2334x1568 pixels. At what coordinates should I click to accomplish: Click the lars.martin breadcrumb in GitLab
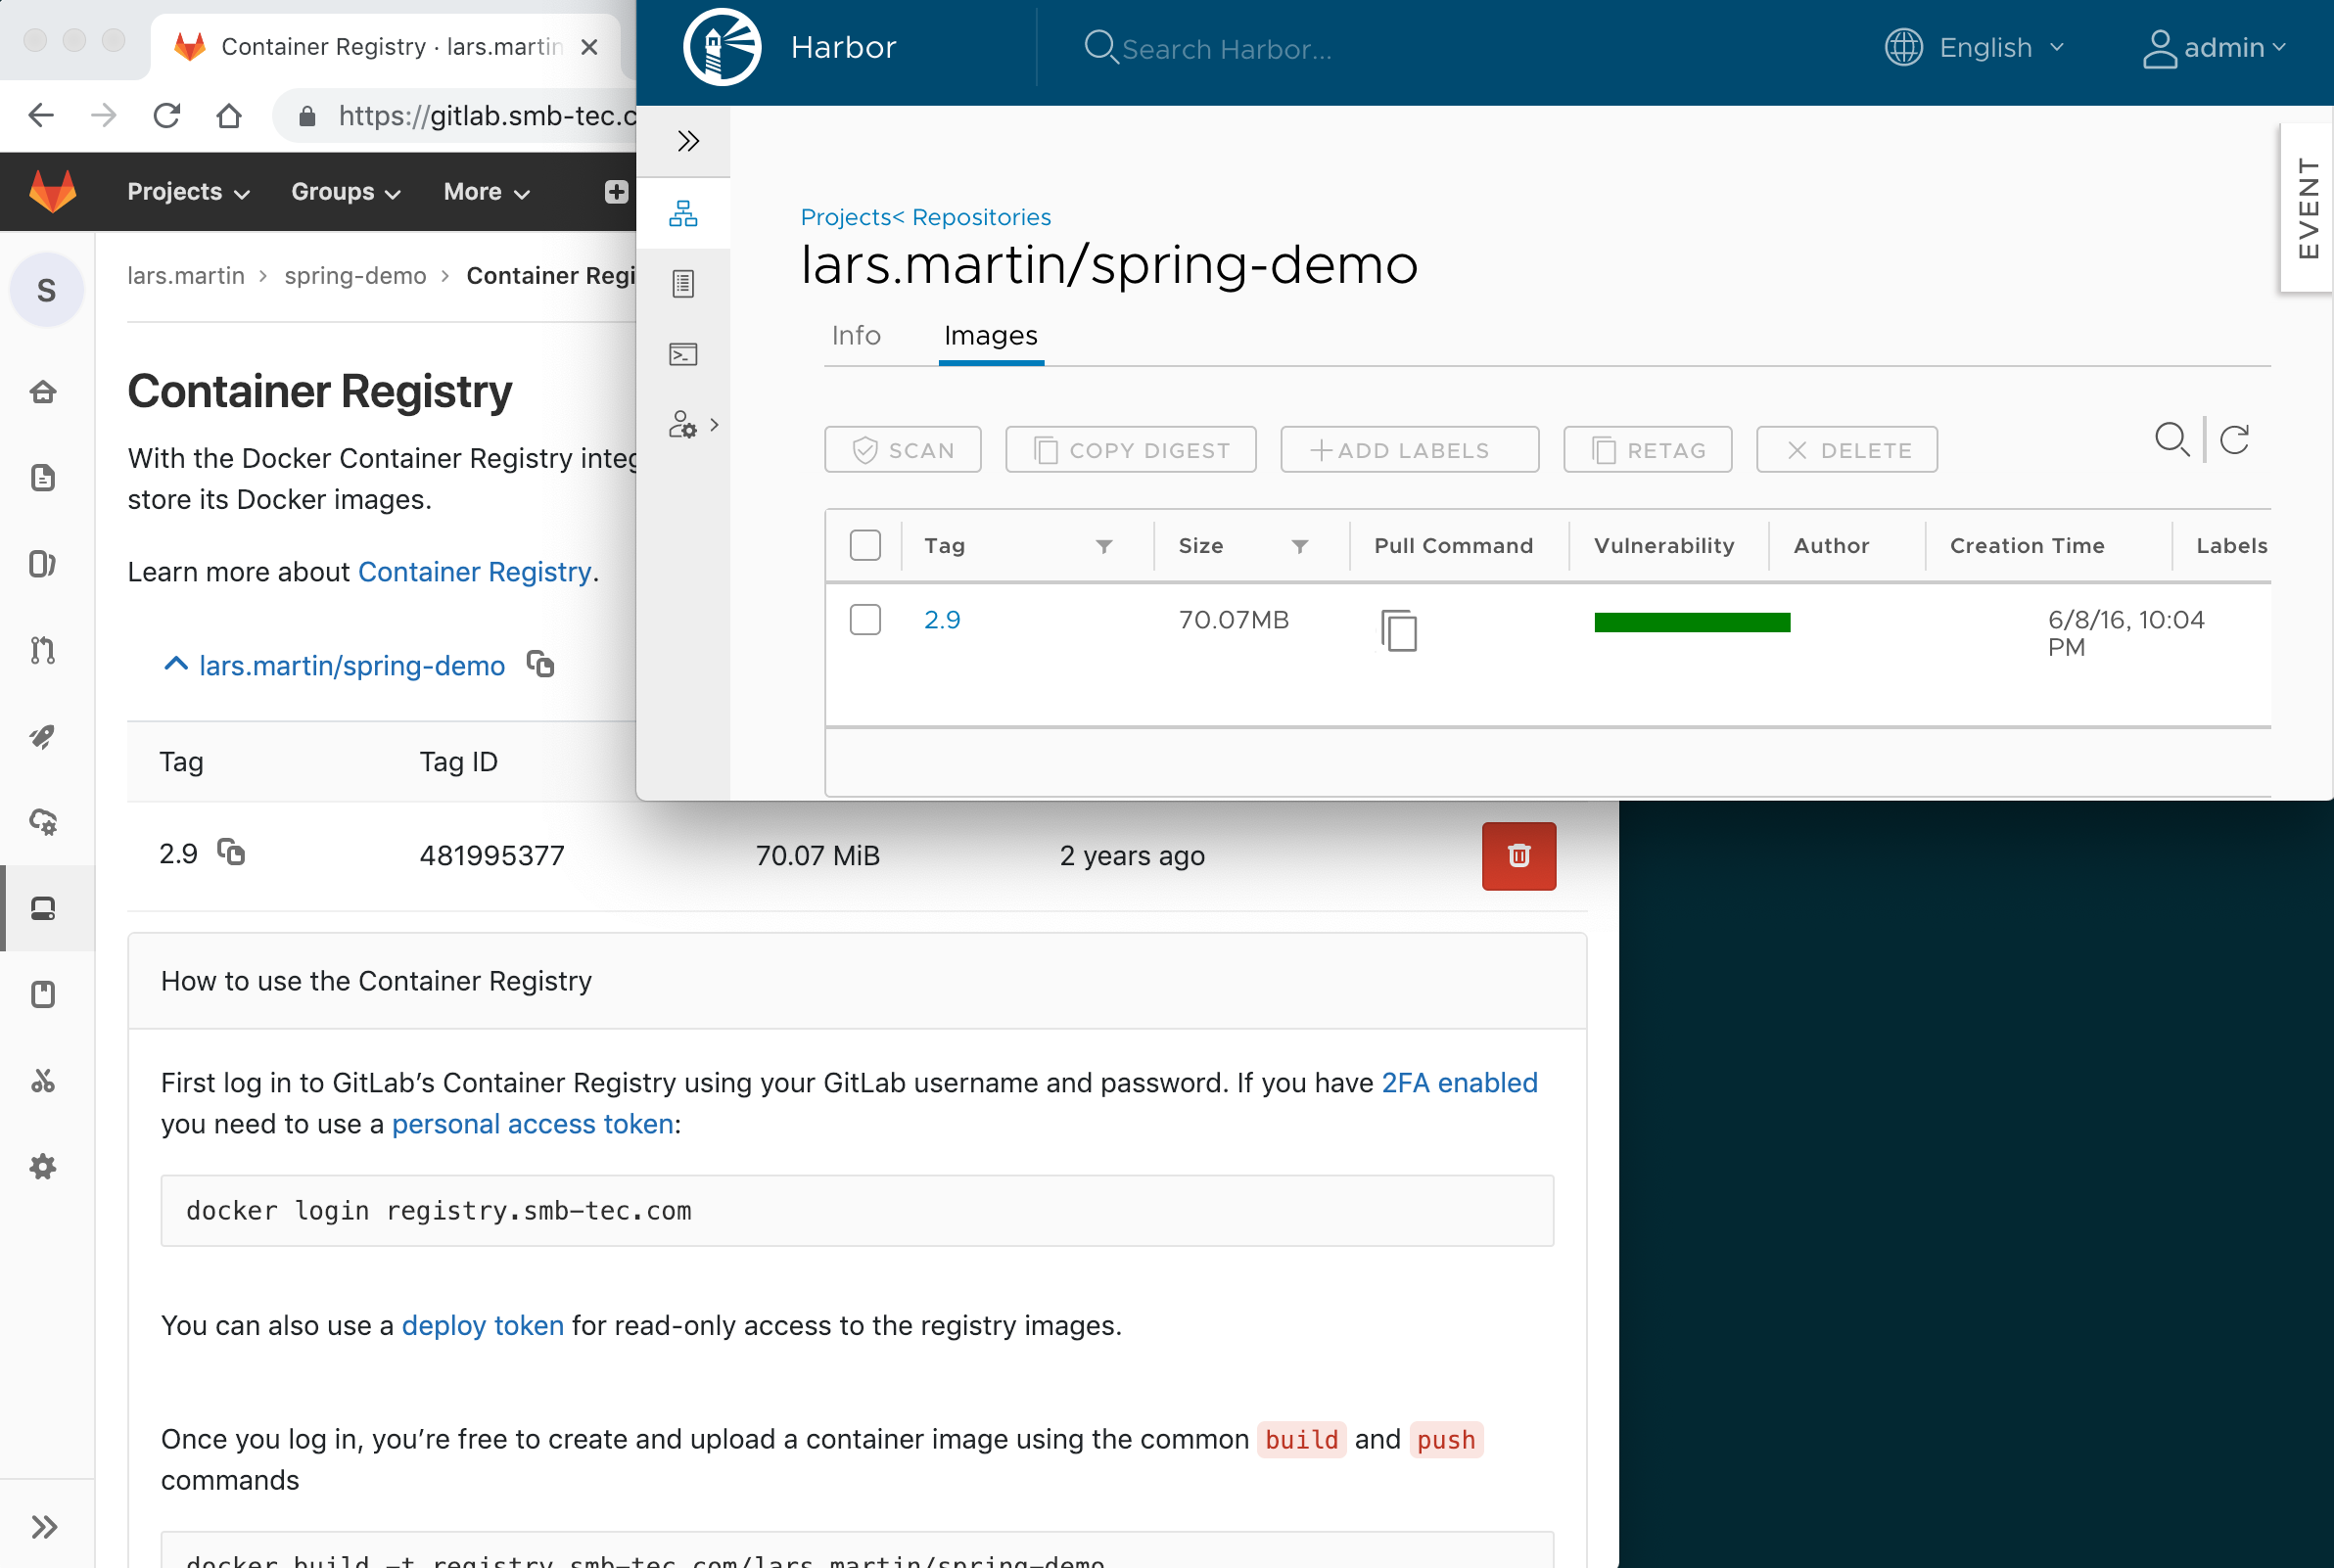coord(186,275)
